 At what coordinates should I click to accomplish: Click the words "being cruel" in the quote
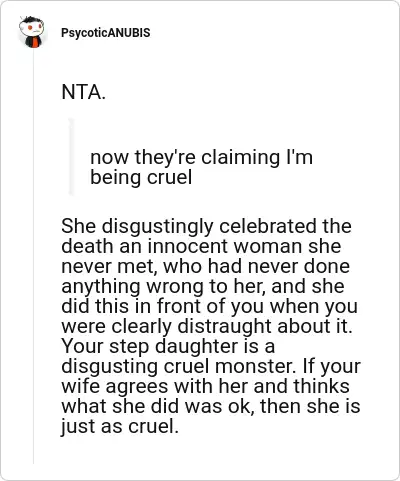pyautogui.click(x=141, y=177)
